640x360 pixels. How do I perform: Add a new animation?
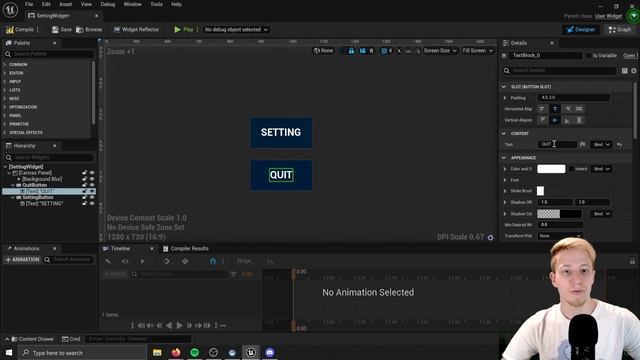tap(22, 260)
